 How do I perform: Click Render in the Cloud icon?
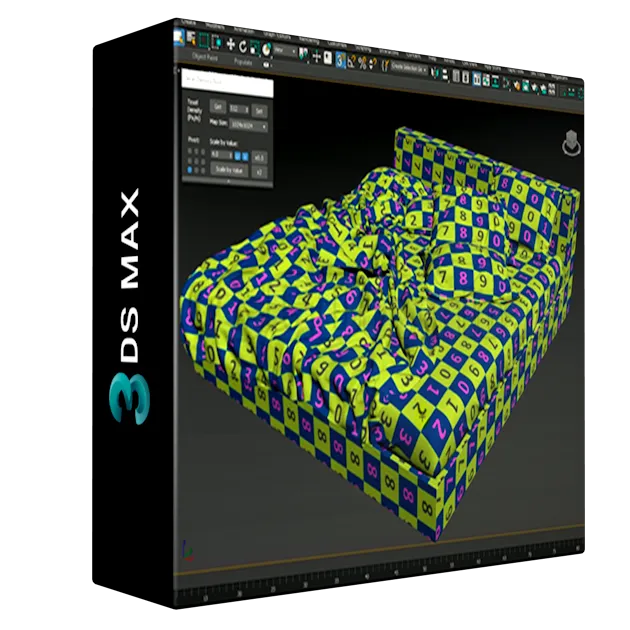(x=543, y=90)
